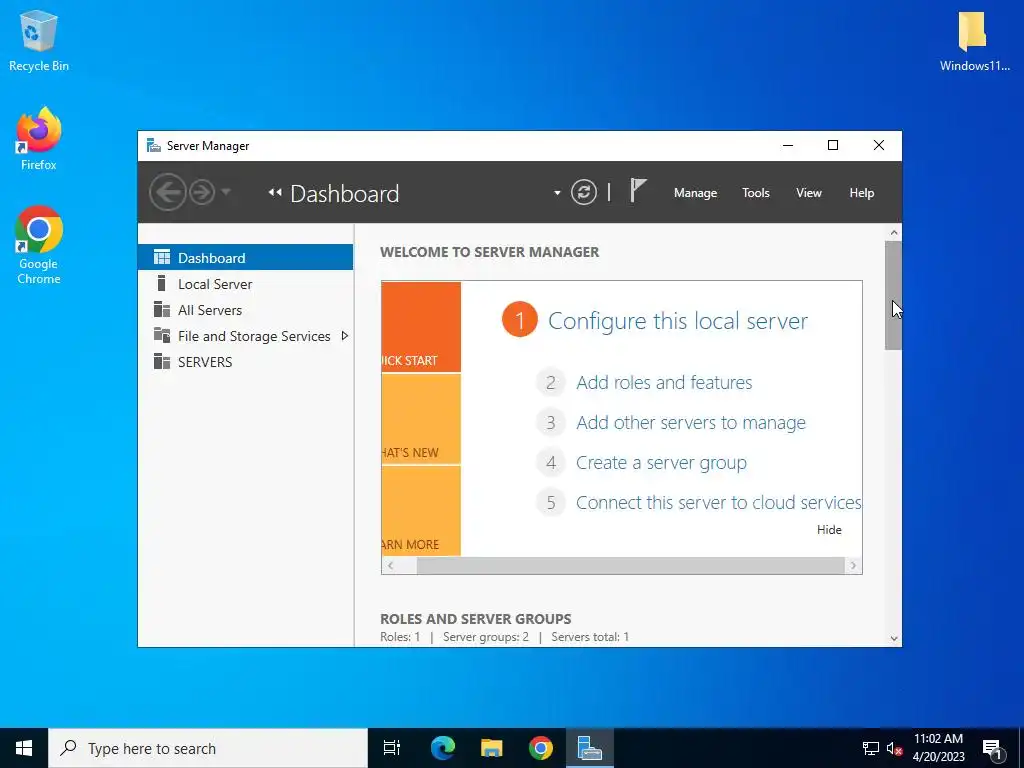The width and height of the screenshot is (1024, 768).
Task: Open File and Storage Services
Action: [x=246, y=336]
